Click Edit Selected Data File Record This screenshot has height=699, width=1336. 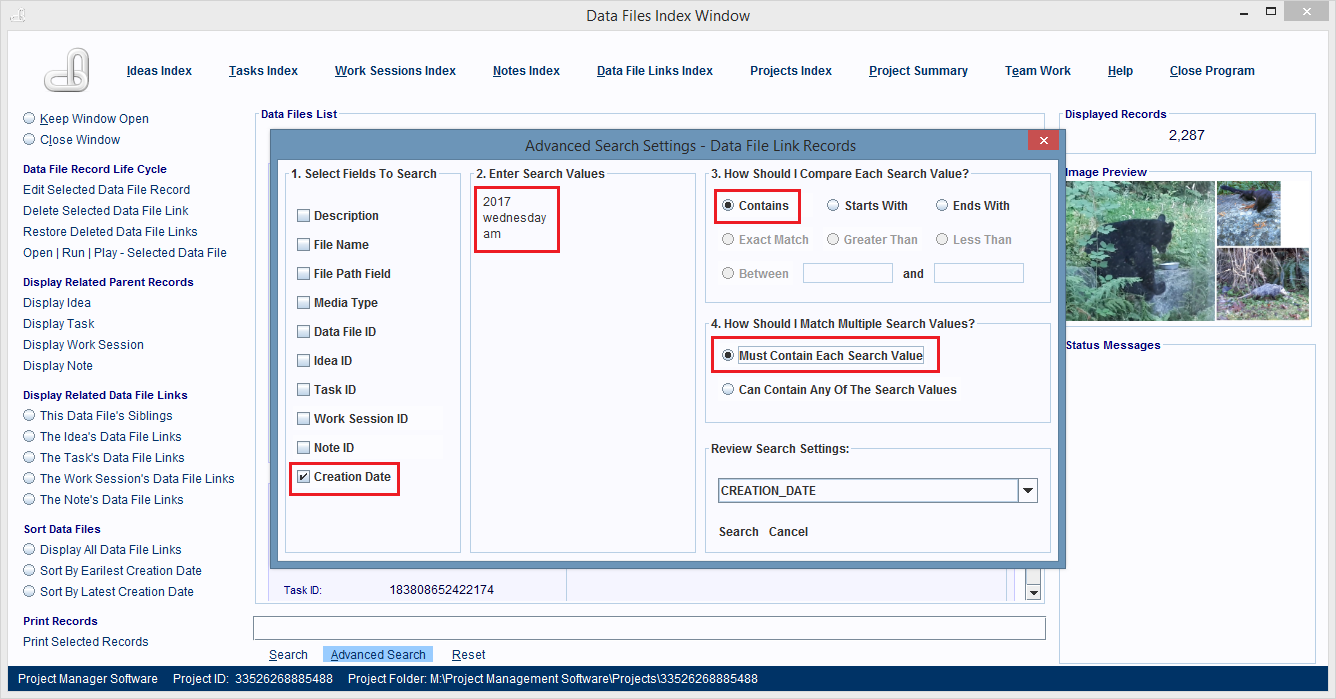coord(106,190)
